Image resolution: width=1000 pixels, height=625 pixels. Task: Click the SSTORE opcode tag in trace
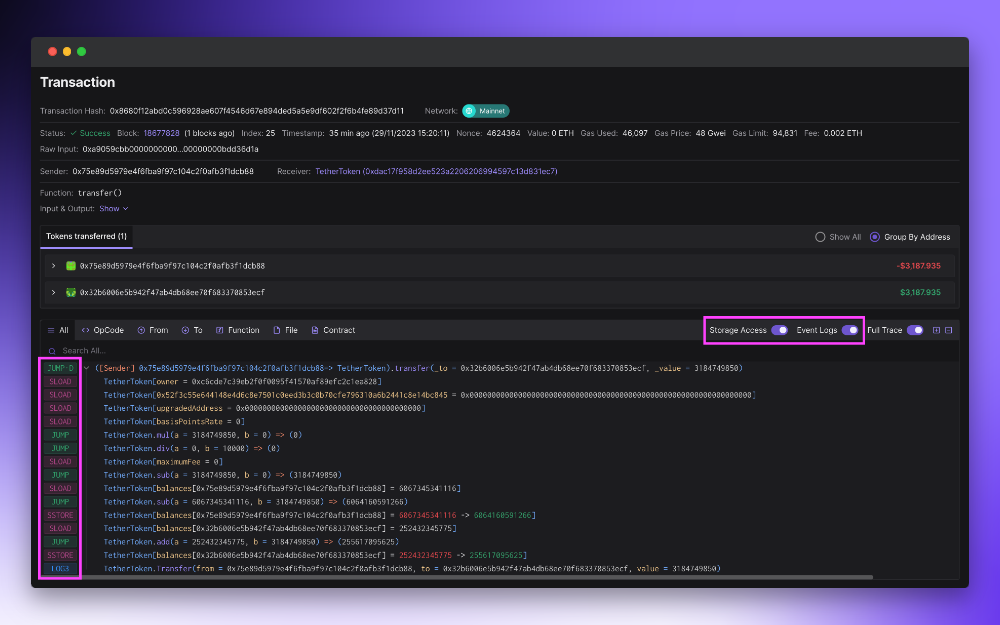pos(59,515)
